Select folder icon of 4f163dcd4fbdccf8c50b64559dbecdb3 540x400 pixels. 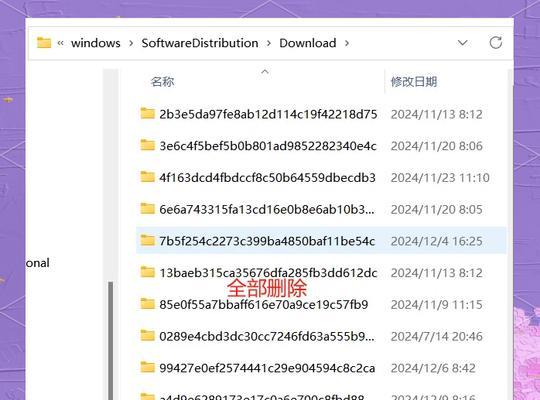point(148,177)
